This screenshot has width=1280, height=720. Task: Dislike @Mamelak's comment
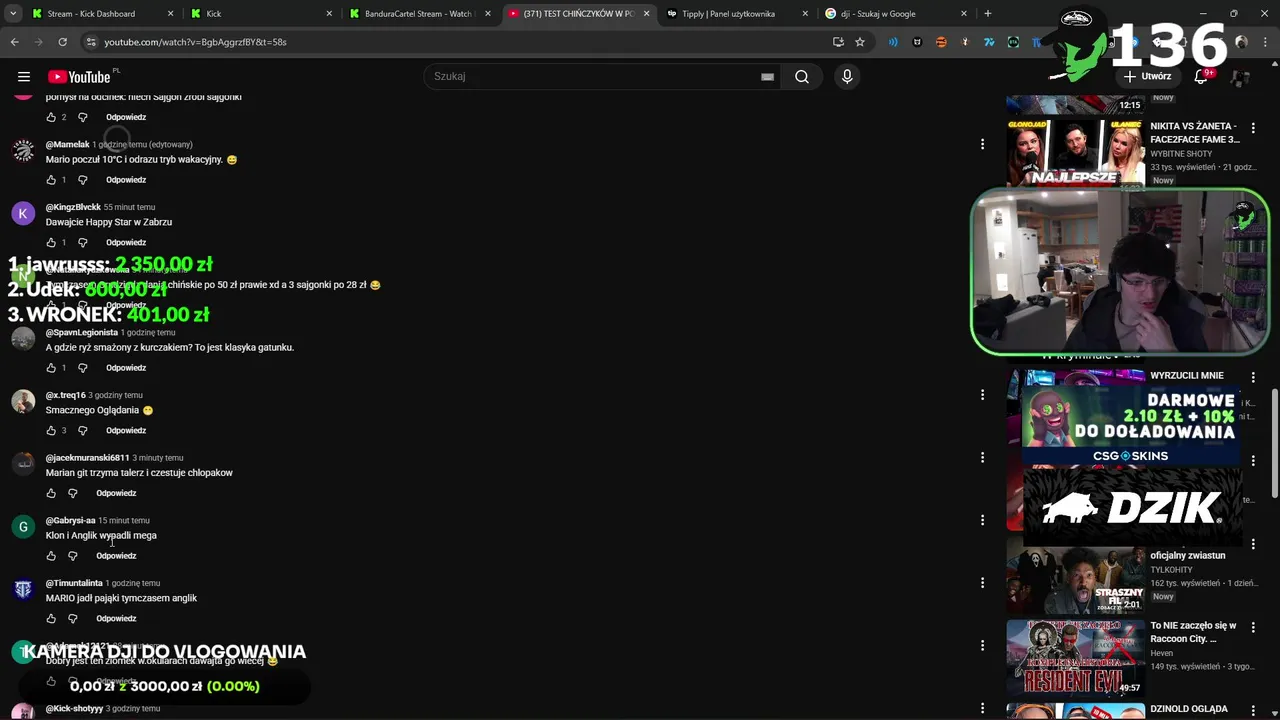point(83,180)
